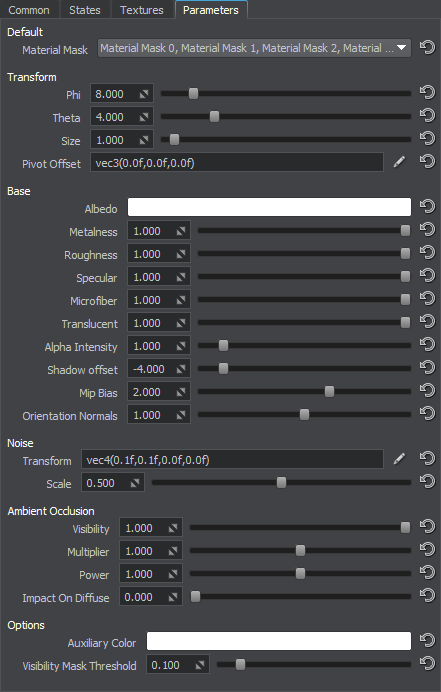Open Noise Transform vector editor pencil
Screen dimensions: 441x692
pyautogui.click(x=400, y=459)
